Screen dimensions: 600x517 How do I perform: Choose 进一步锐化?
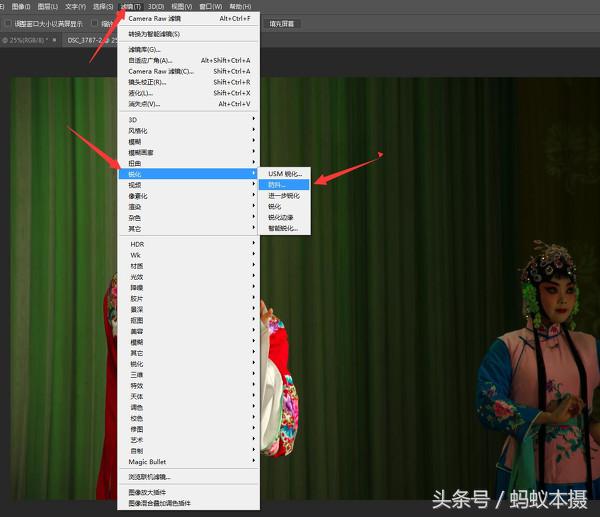point(285,196)
